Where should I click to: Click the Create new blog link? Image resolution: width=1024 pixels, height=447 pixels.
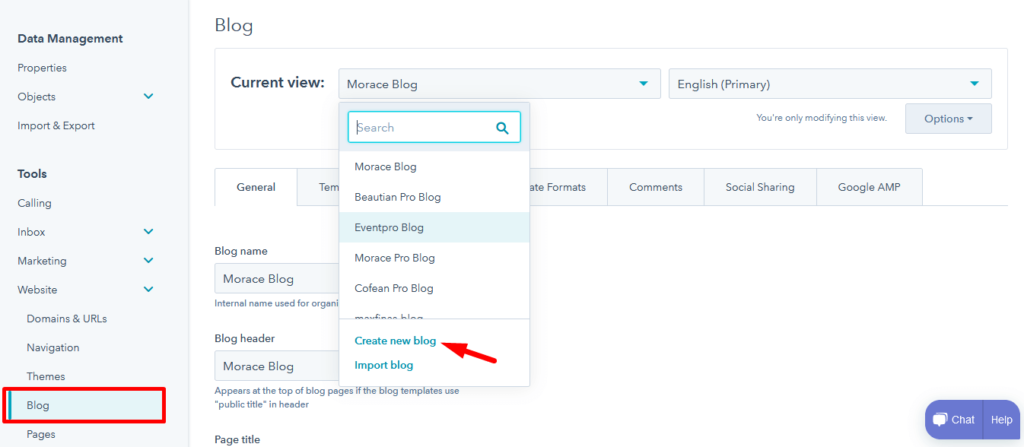click(395, 341)
